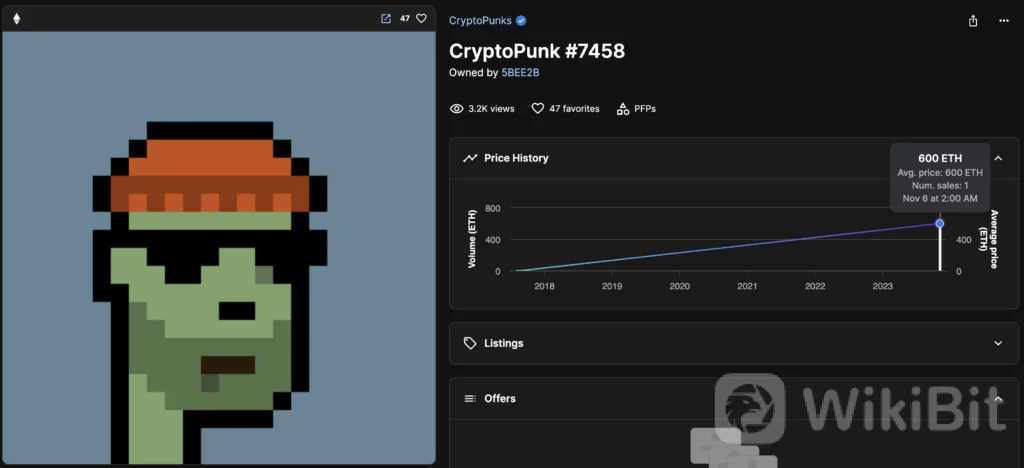Click the blue verified badge next to CryptoPunks
The height and width of the screenshot is (468, 1024).
[521, 20]
